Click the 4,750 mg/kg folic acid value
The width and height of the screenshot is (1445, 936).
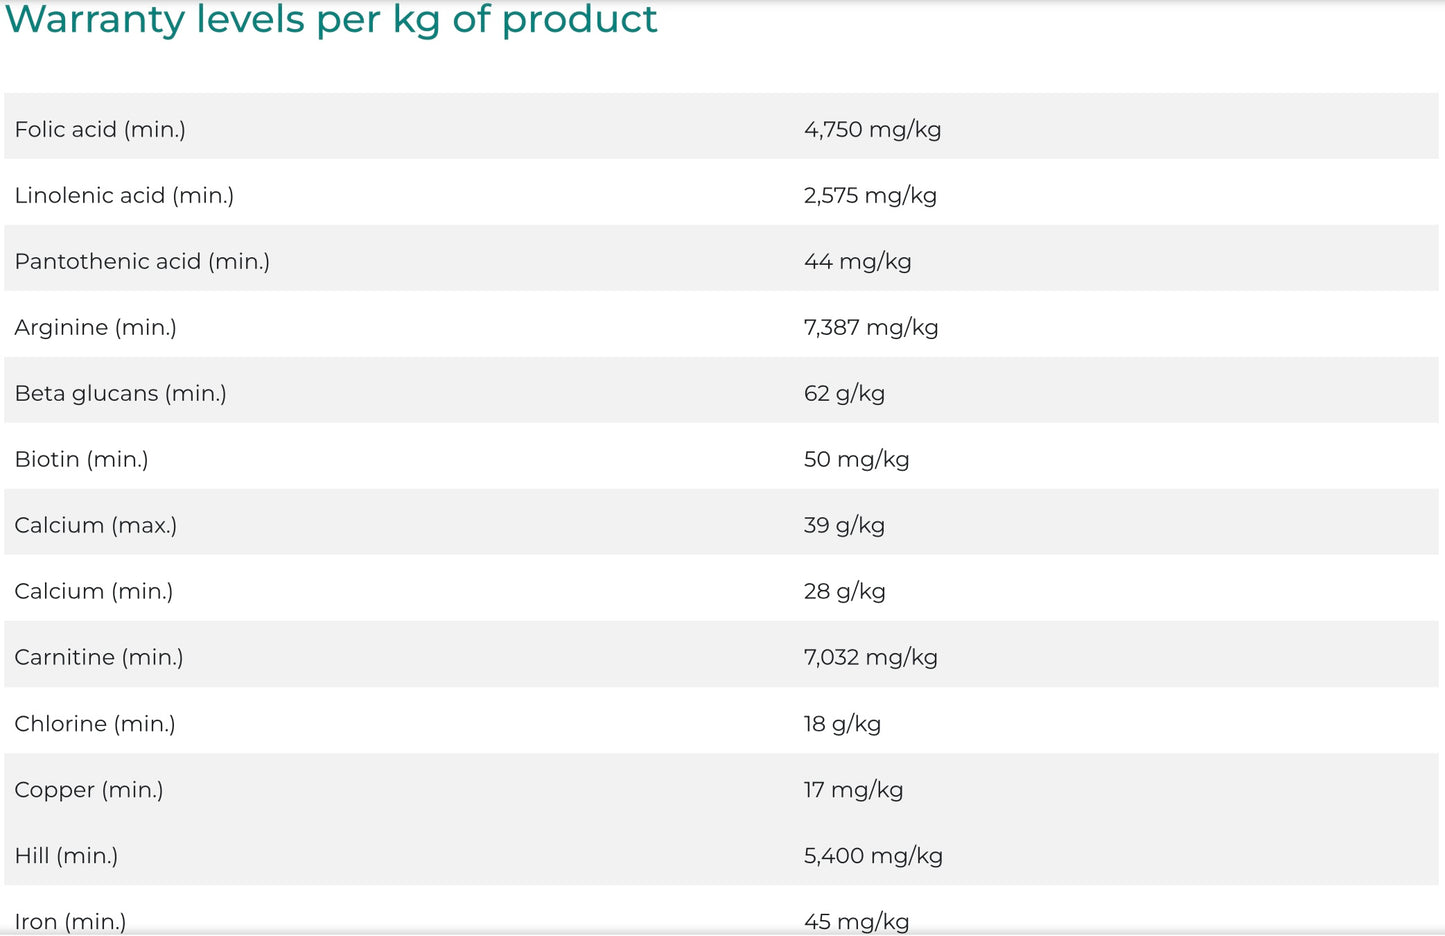pos(872,129)
